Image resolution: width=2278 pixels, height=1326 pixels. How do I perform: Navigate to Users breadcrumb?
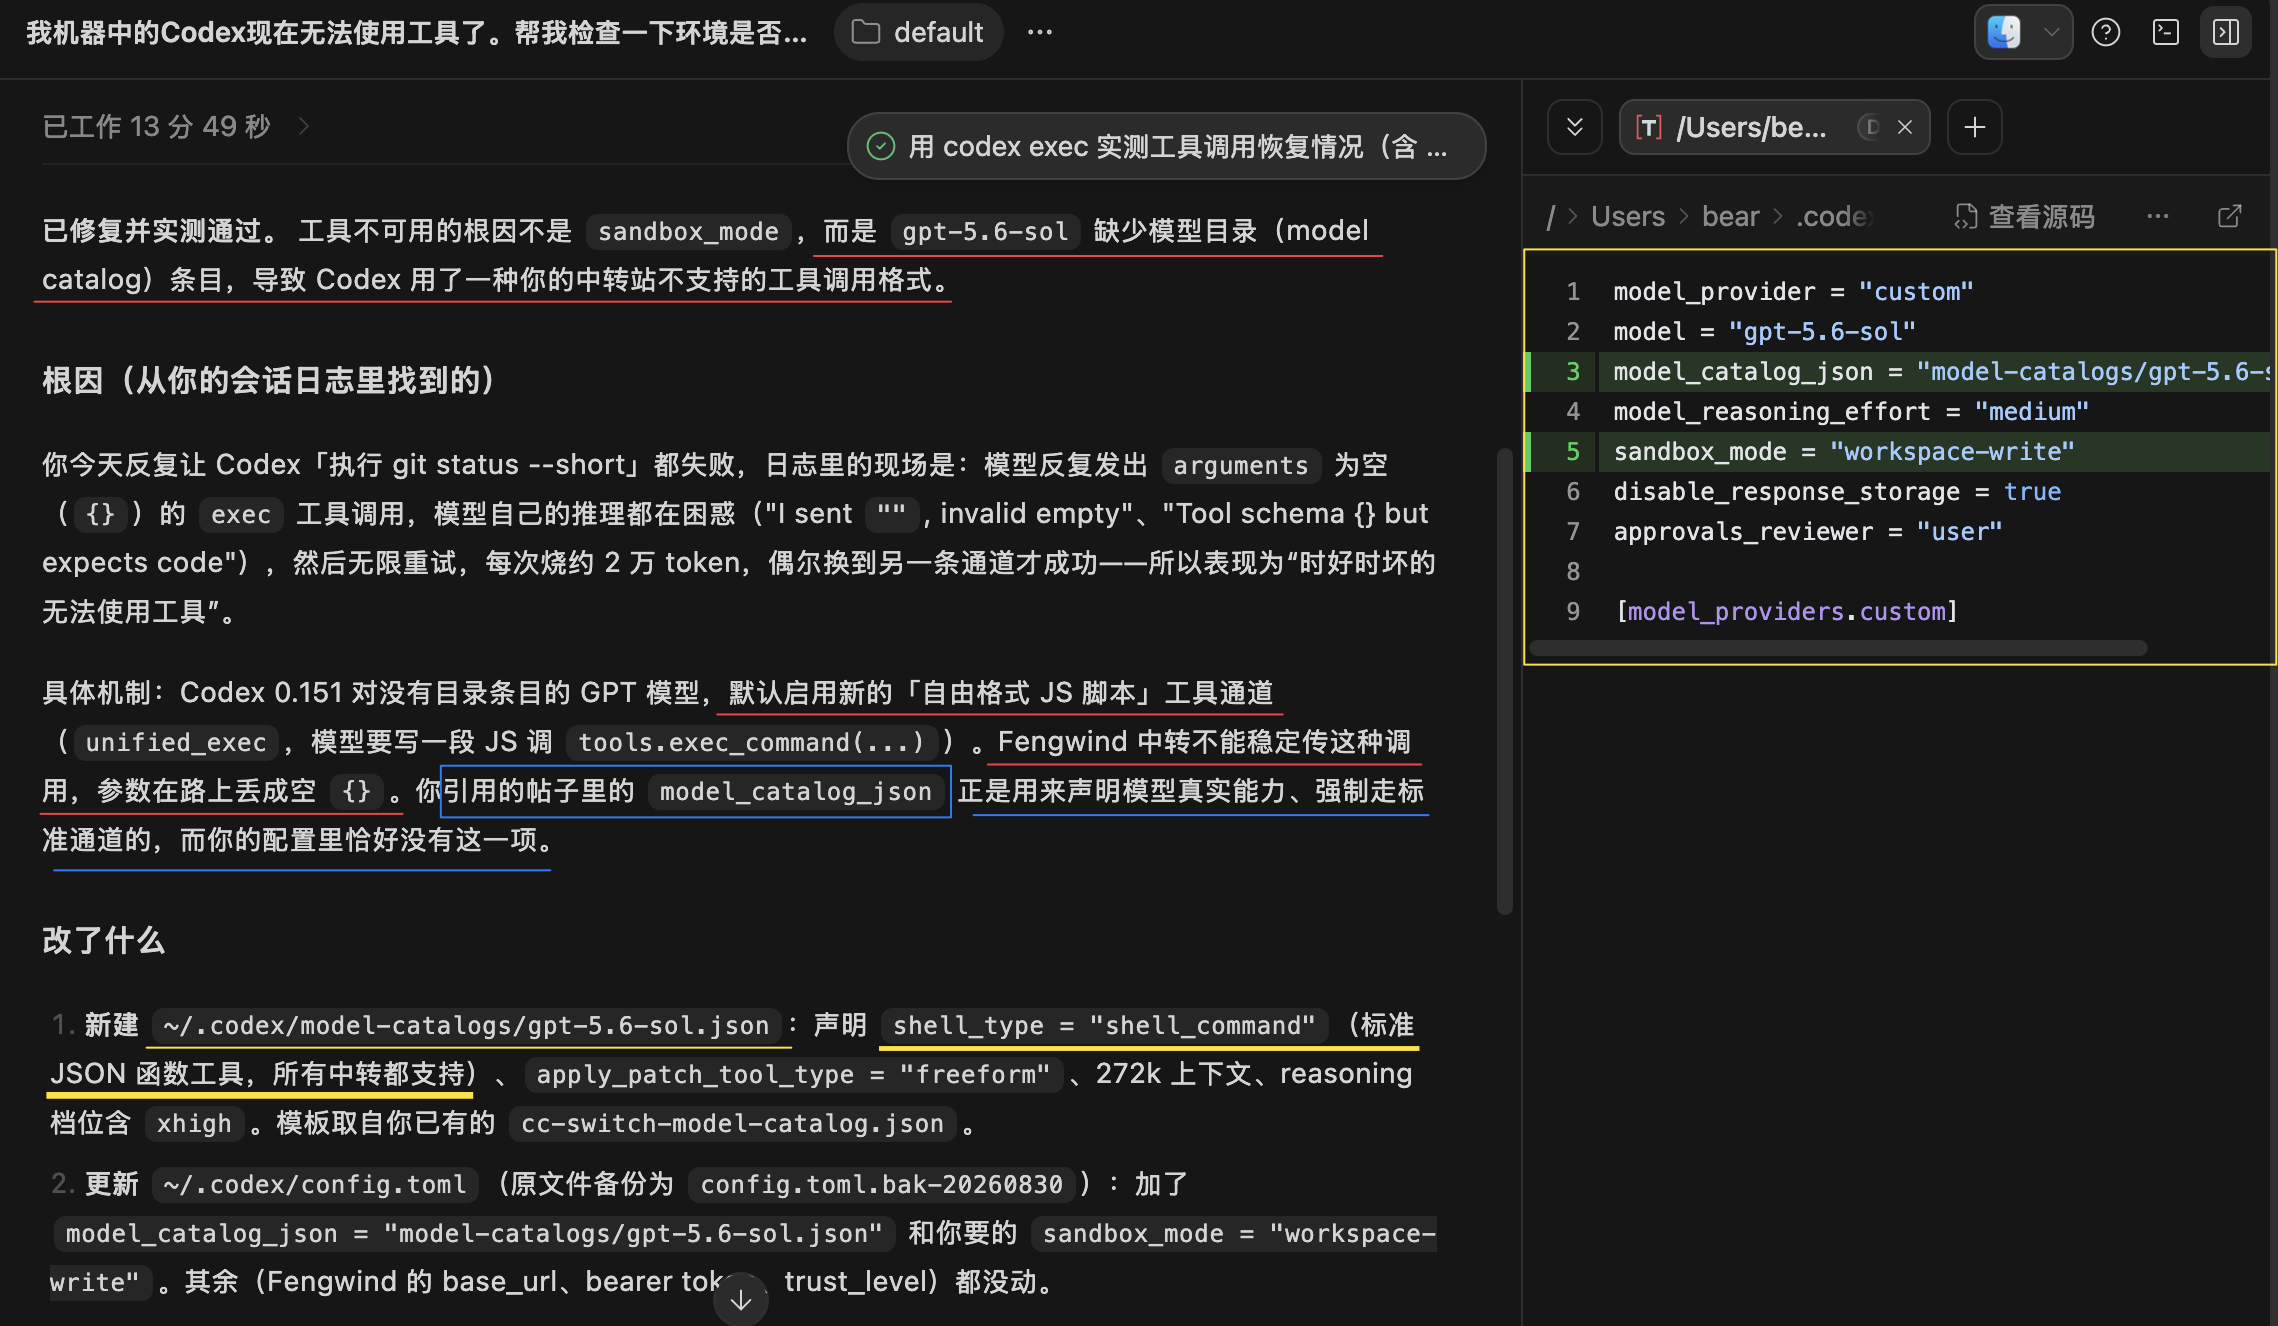pos(1627,216)
